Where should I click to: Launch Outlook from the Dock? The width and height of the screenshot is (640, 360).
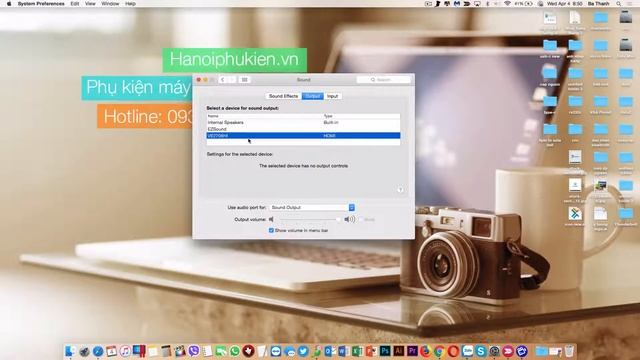330,351
